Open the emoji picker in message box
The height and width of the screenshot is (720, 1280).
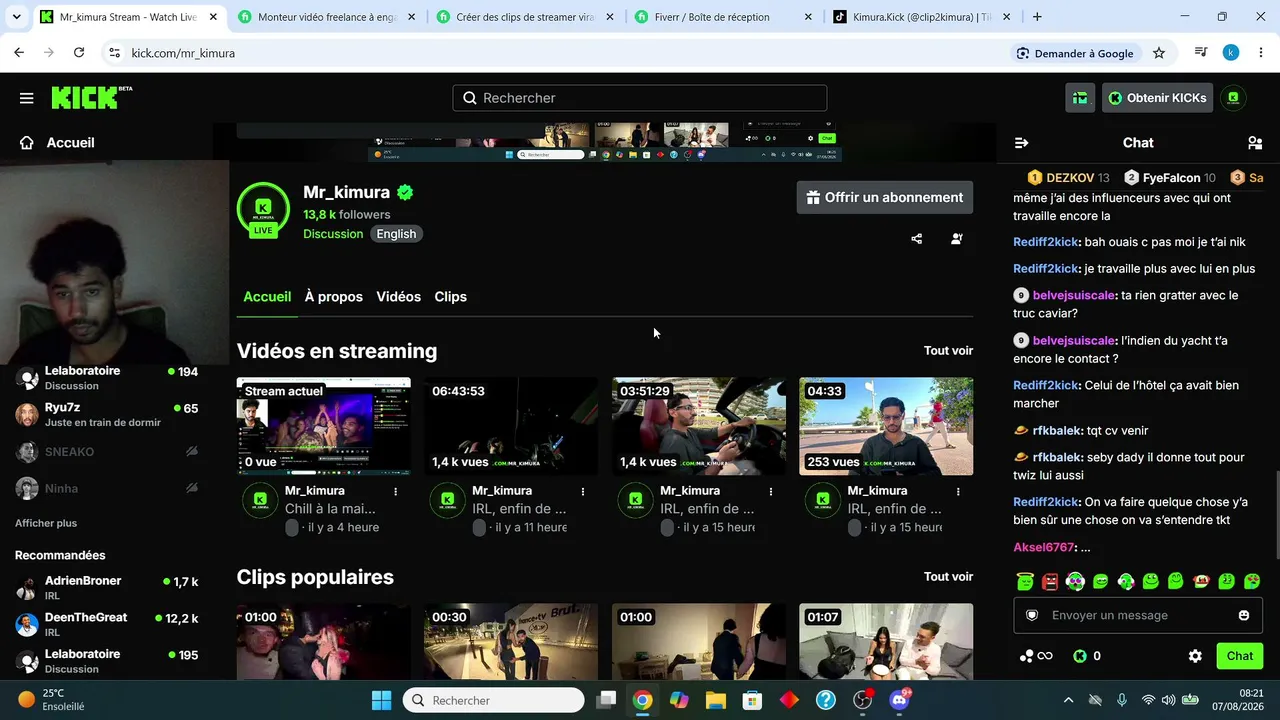tap(1244, 615)
